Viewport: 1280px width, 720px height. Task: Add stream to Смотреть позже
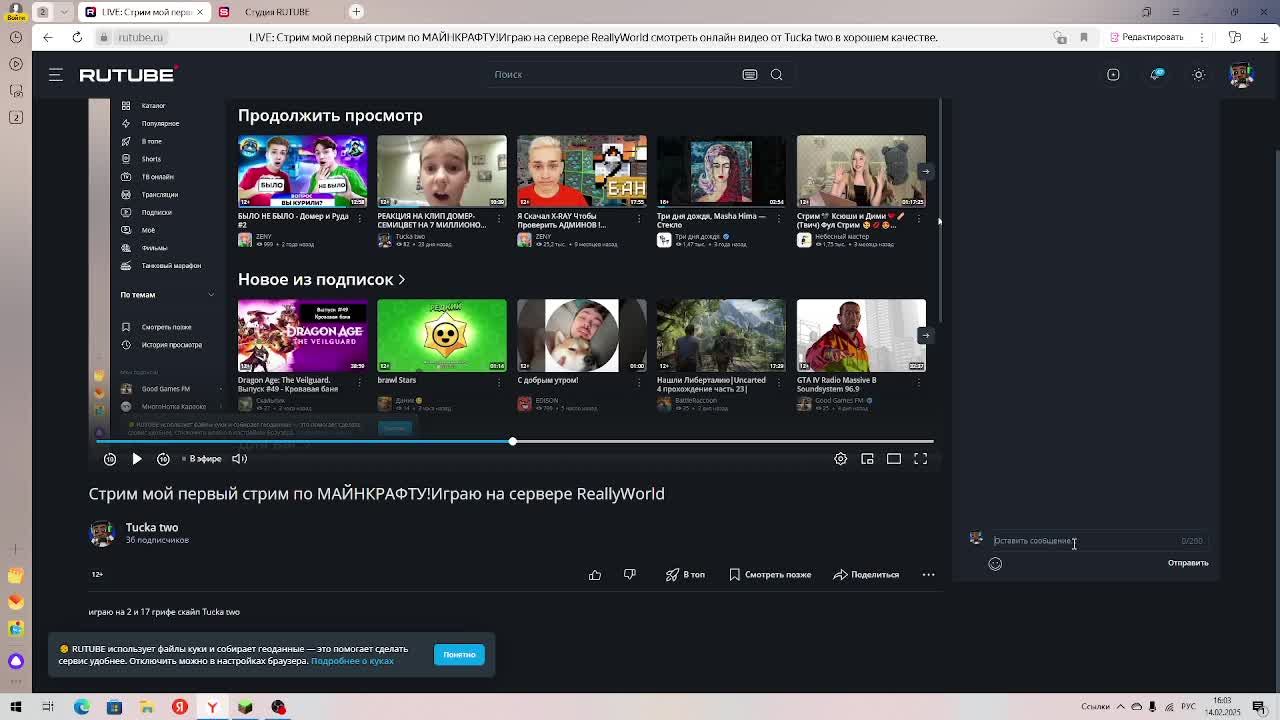(770, 575)
